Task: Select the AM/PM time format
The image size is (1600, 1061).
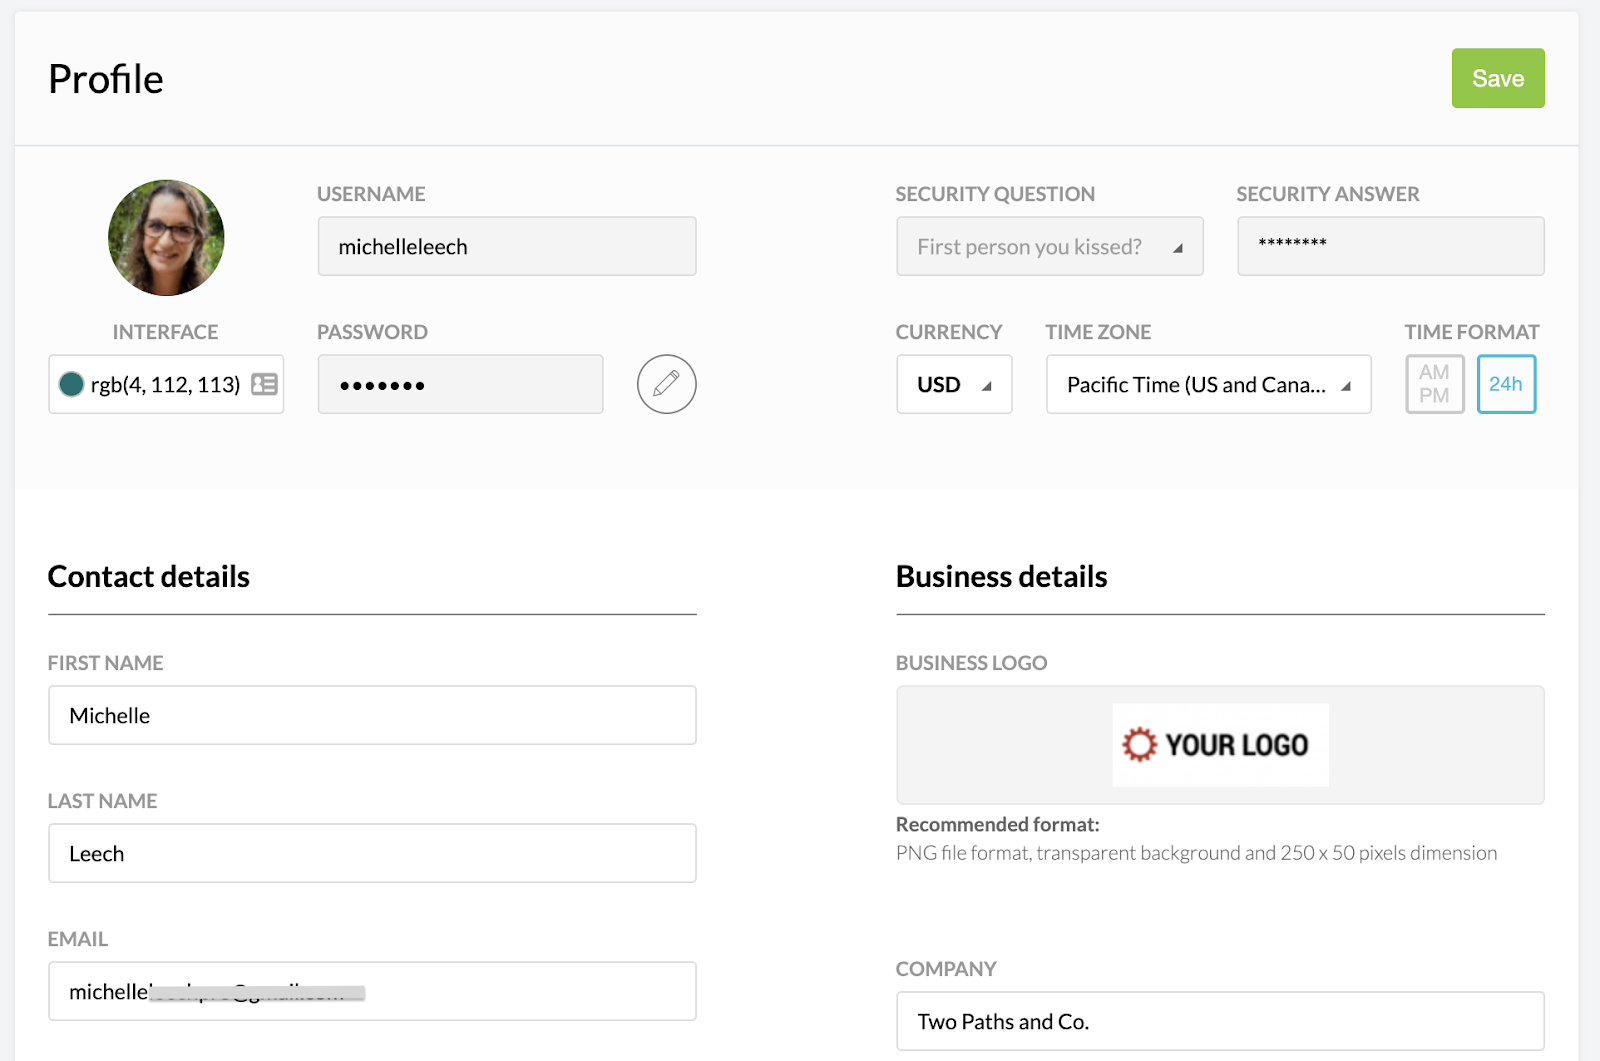Action: click(1434, 384)
